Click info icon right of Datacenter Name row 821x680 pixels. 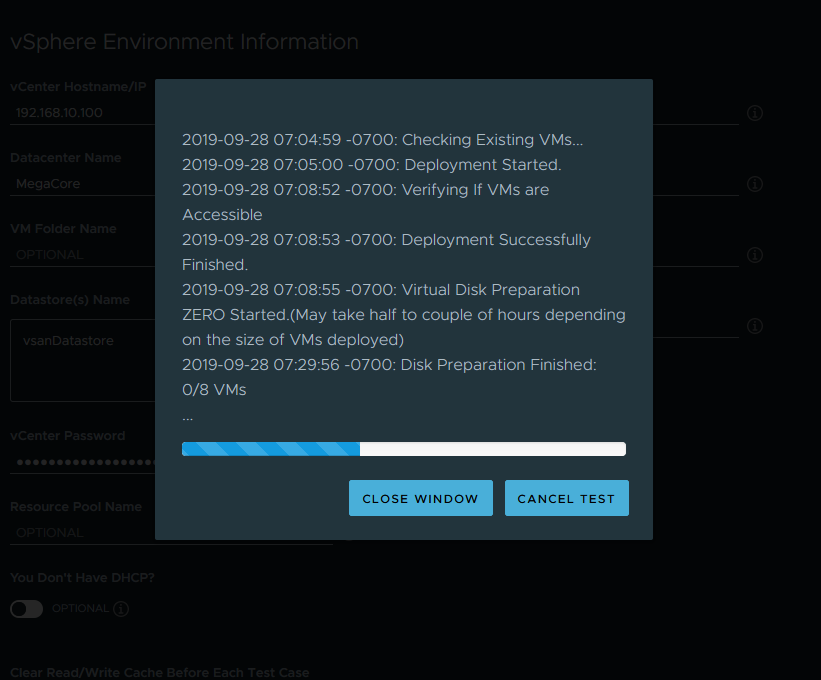755,184
